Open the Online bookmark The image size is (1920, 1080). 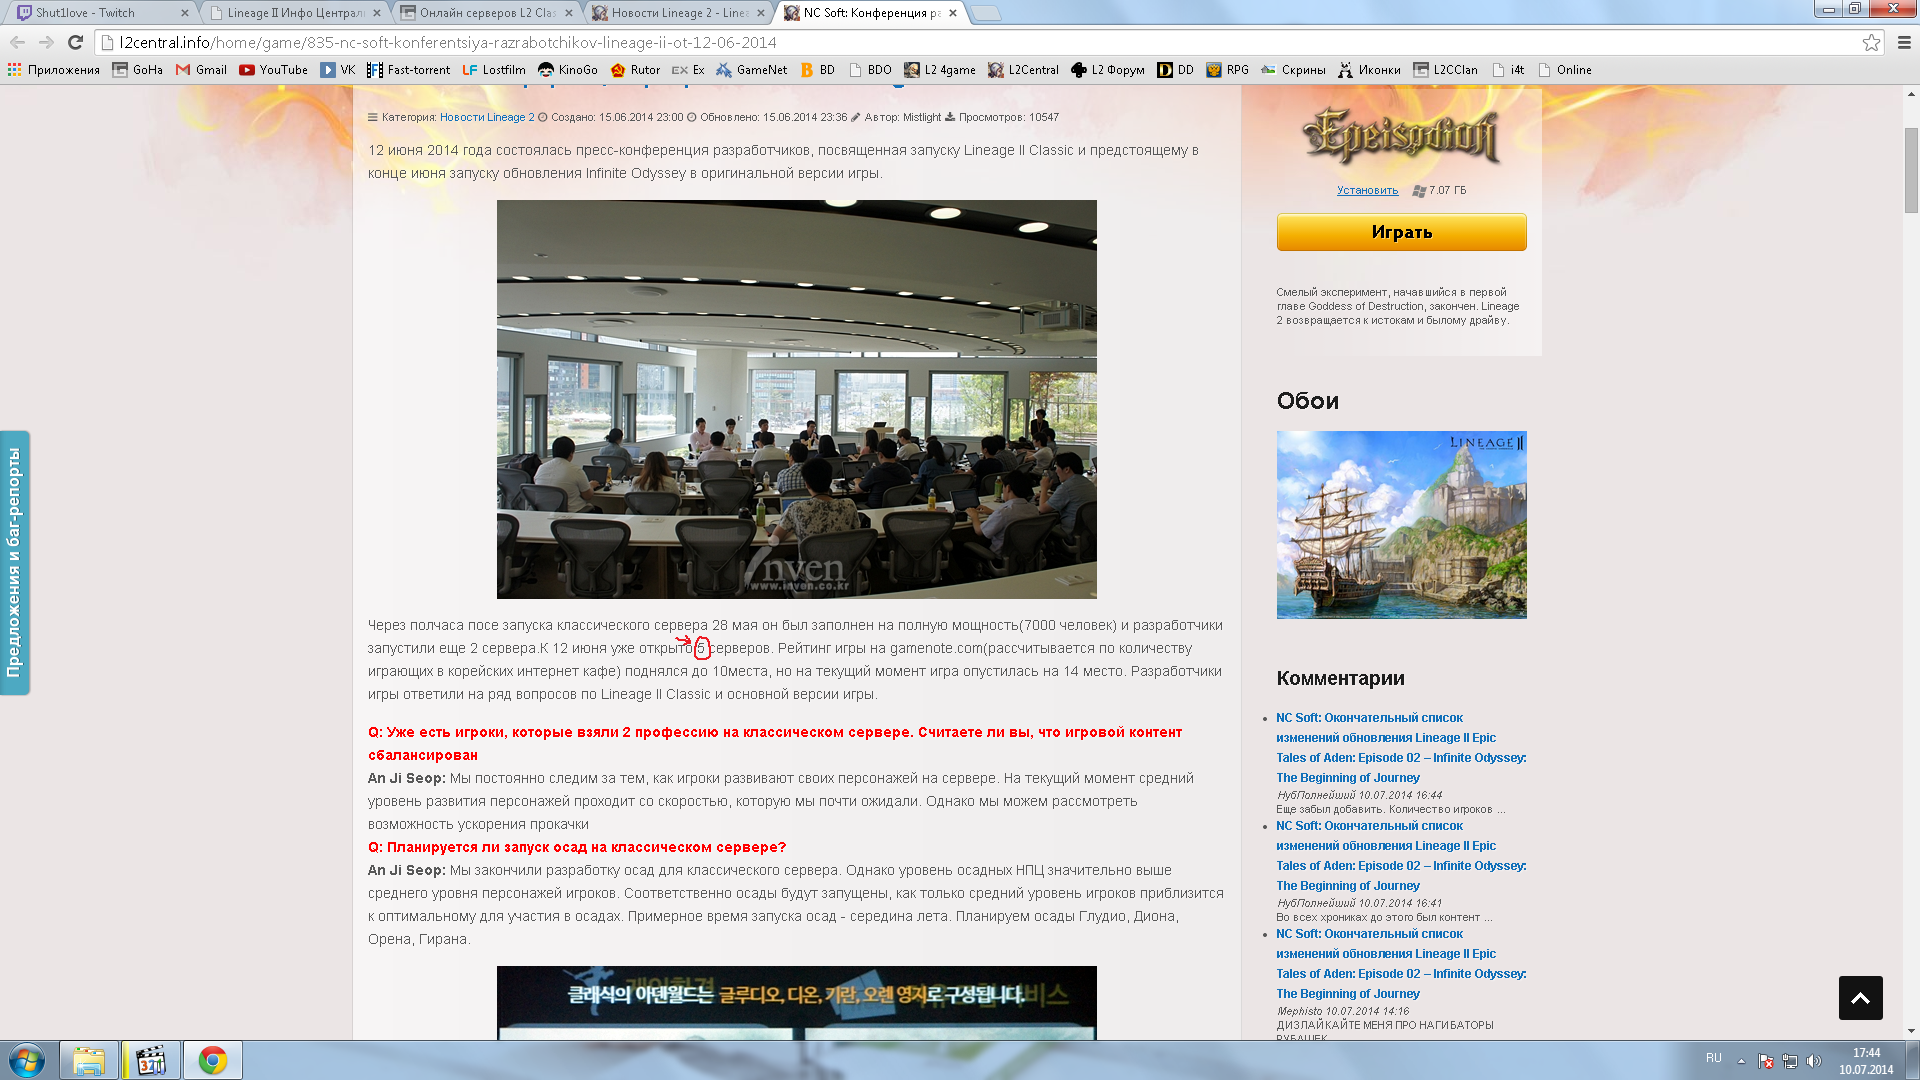(x=1564, y=70)
